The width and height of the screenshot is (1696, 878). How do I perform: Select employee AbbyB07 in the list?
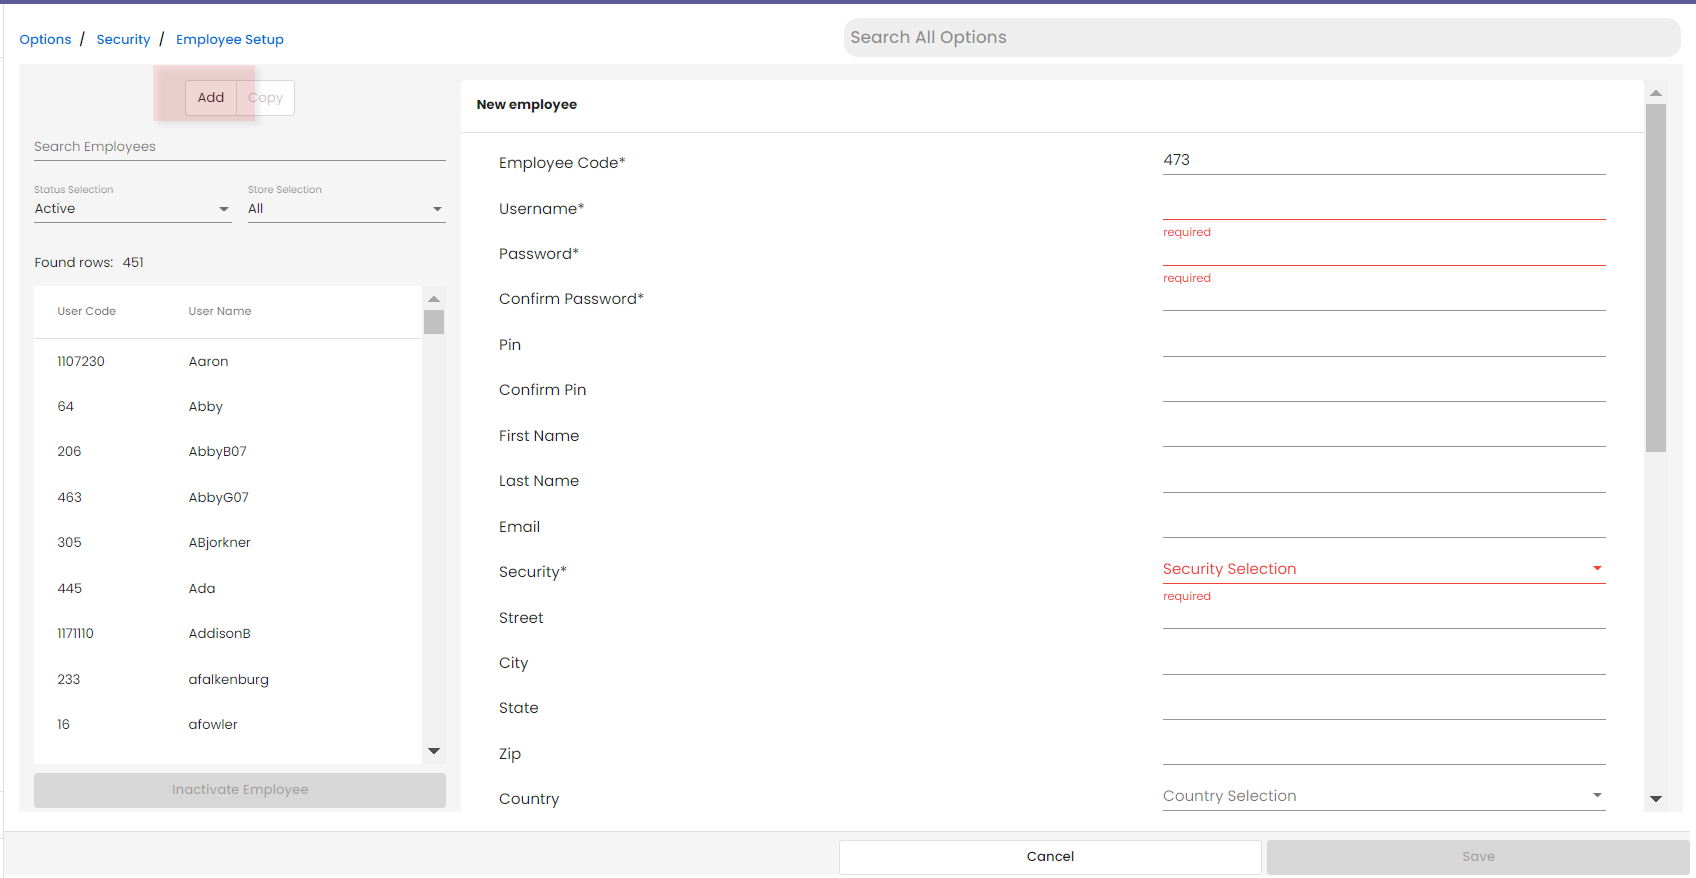(228, 452)
